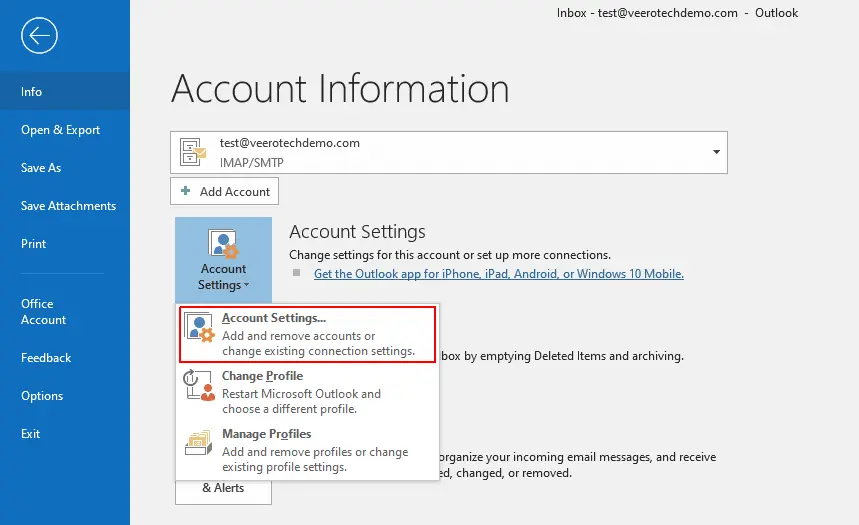This screenshot has width=859, height=525.
Task: Click "Change settings for this account" description
Action: pyautogui.click(x=450, y=255)
